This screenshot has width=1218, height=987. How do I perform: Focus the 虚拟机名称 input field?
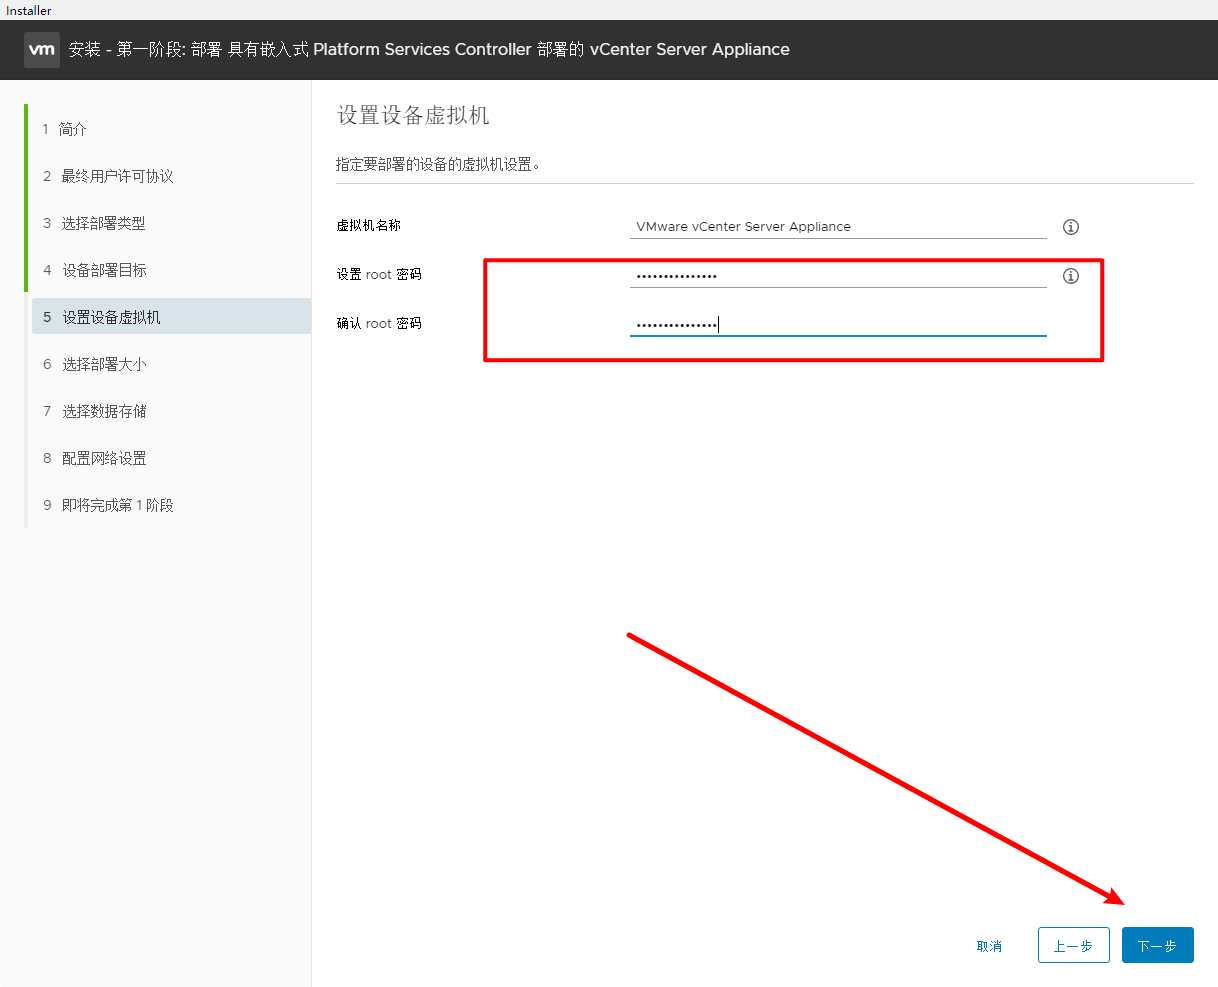[837, 227]
